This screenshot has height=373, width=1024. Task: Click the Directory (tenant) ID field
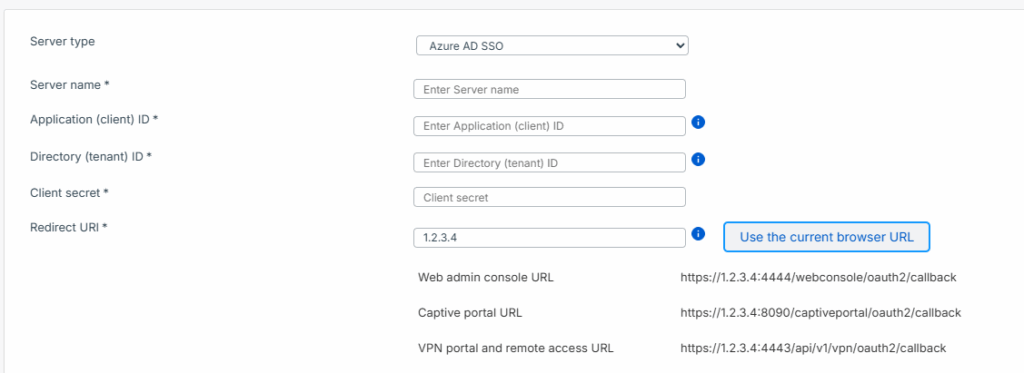(549, 163)
